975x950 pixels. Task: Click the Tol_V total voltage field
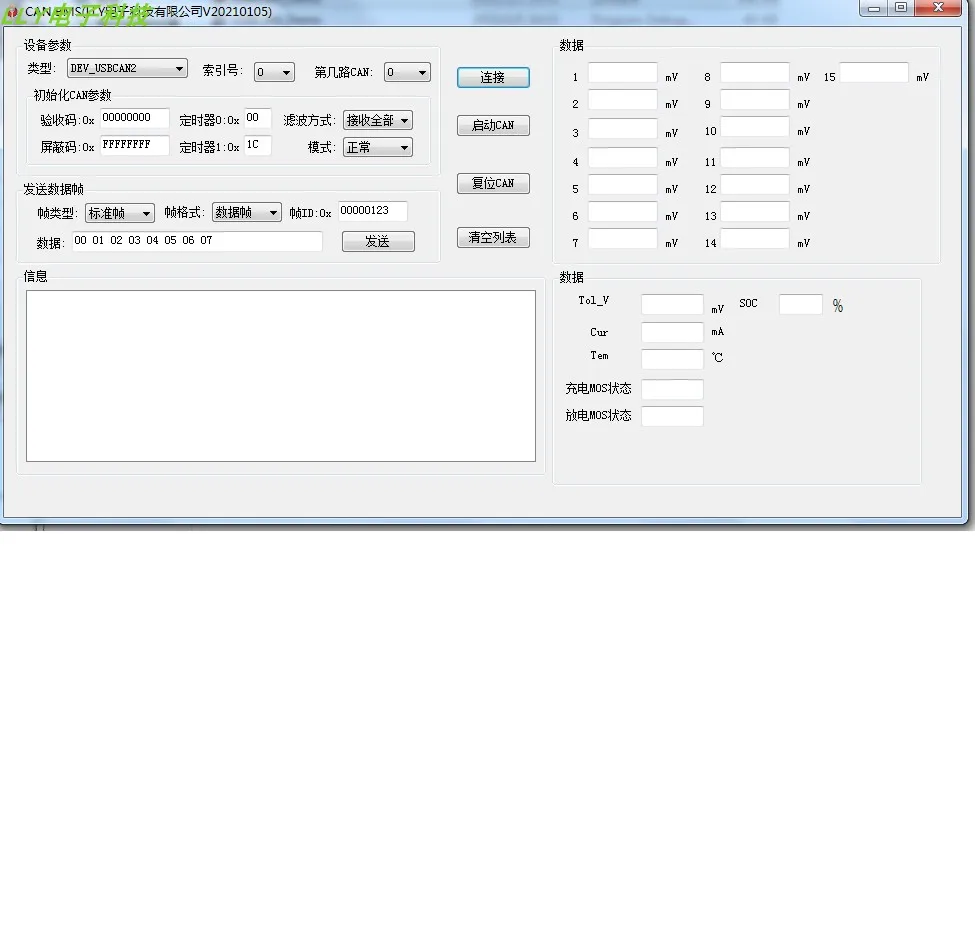point(672,305)
